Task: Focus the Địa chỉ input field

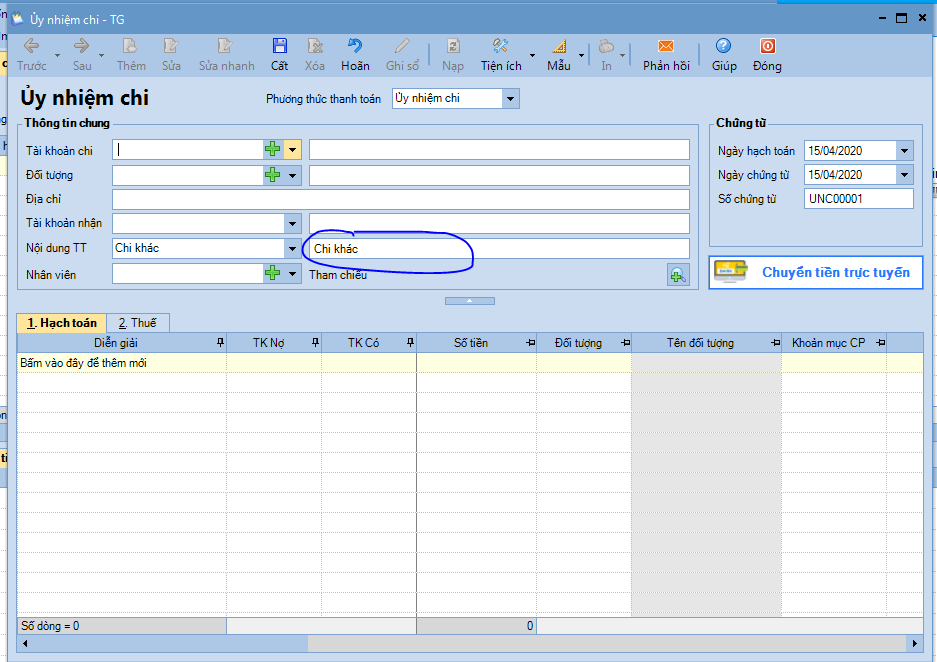Action: pos(400,200)
